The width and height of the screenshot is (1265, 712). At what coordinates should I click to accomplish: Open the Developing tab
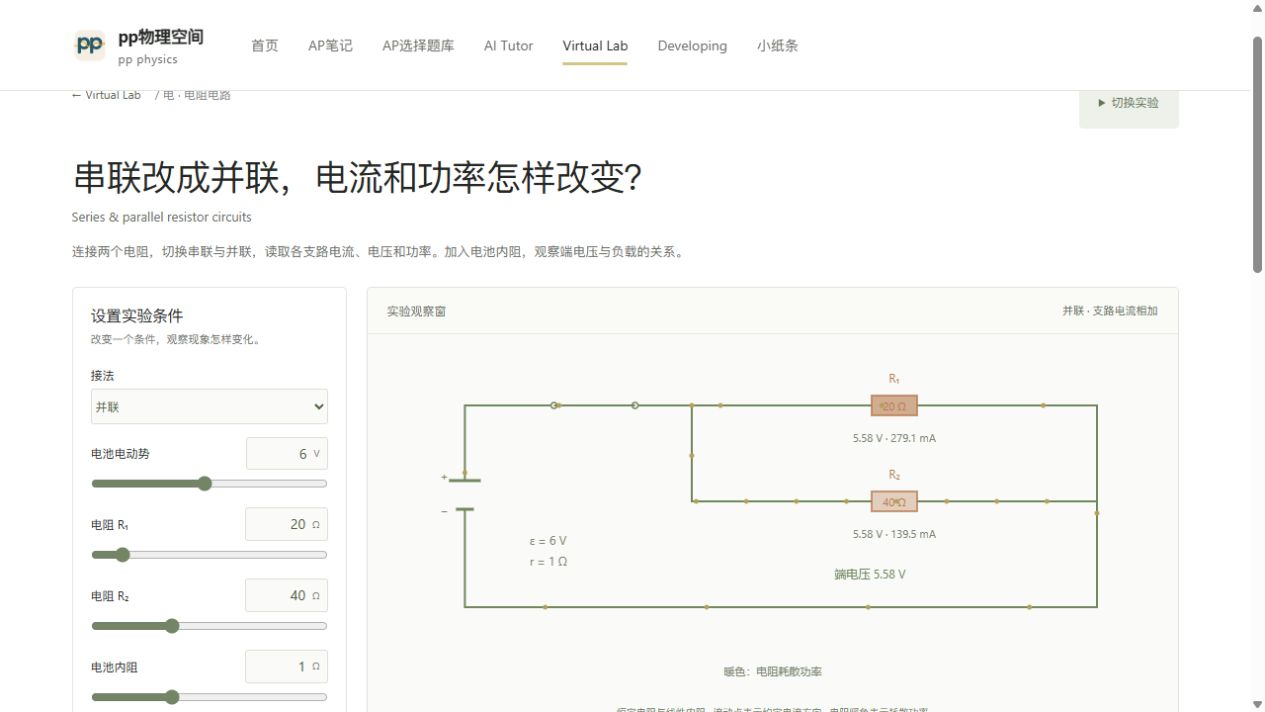(692, 46)
